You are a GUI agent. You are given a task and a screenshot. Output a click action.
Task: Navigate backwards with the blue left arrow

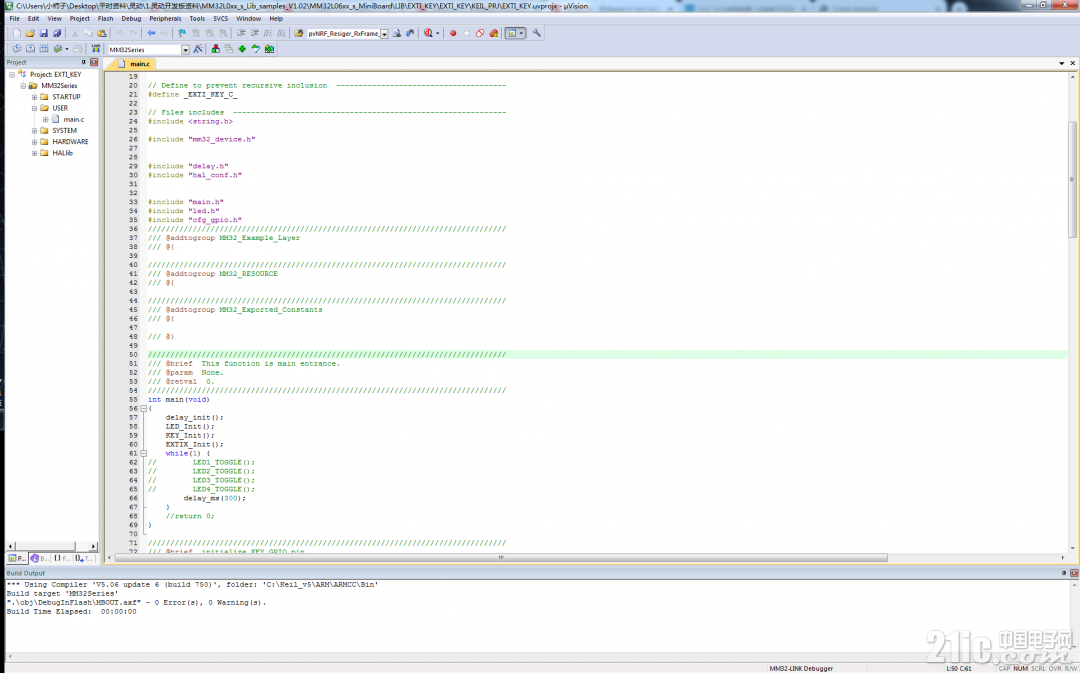coord(151,33)
